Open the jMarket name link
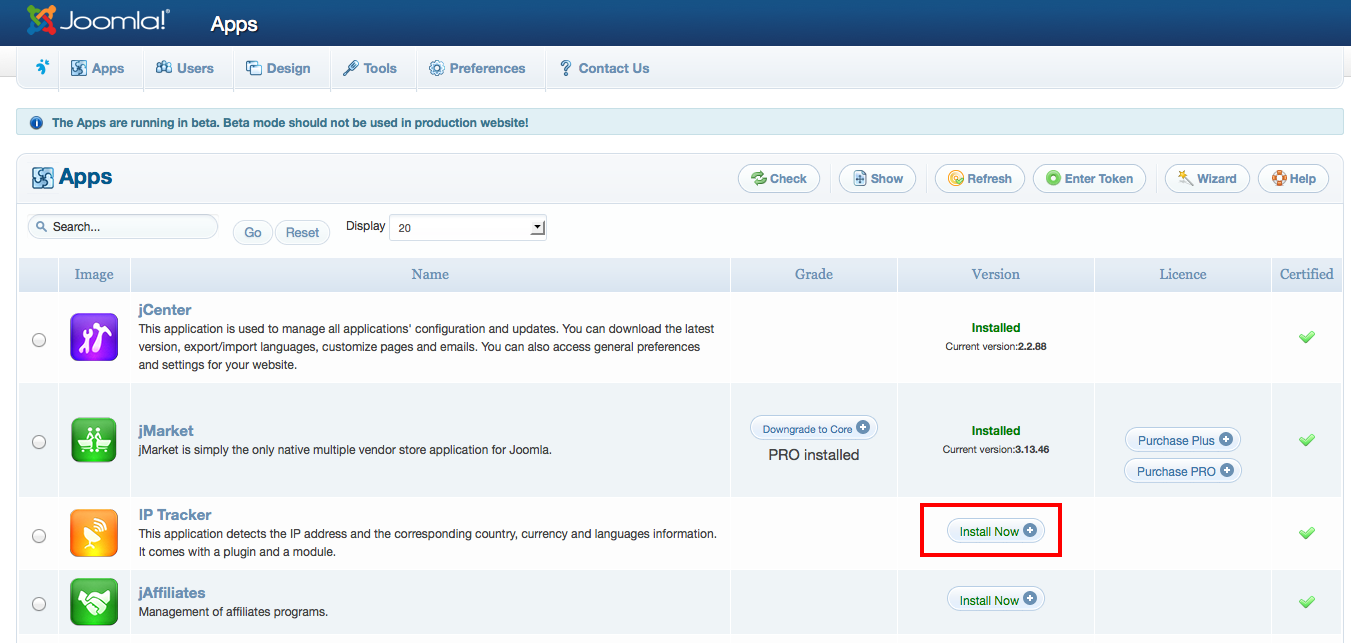The width and height of the screenshot is (1351, 643). pyautogui.click(x=165, y=431)
